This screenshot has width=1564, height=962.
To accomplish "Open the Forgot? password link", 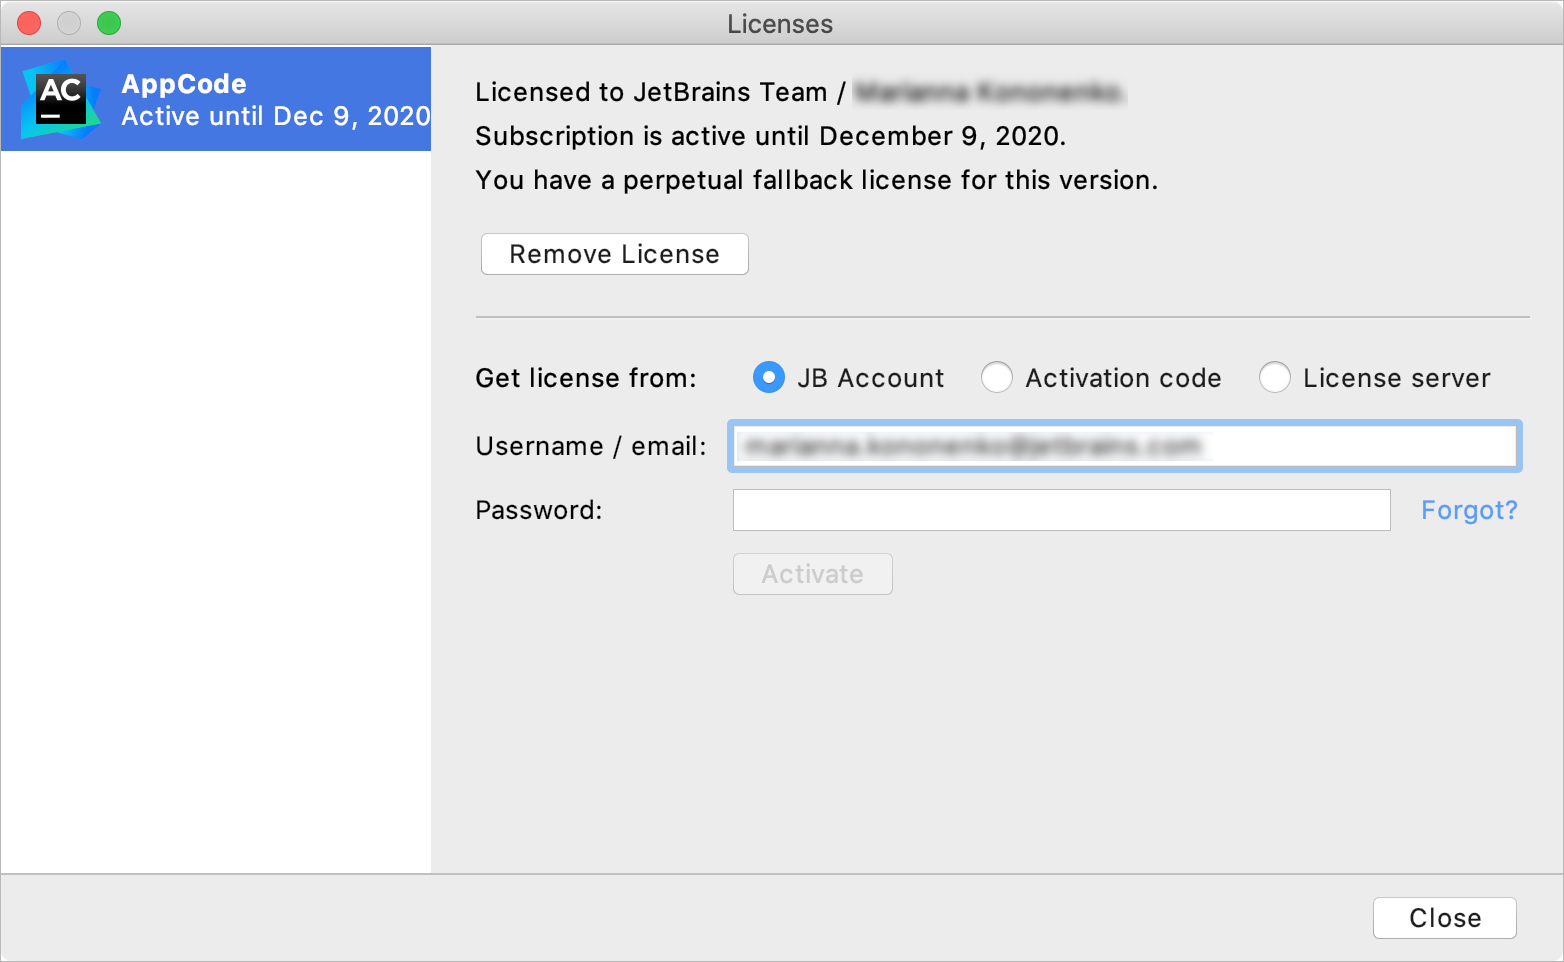I will [x=1469, y=510].
